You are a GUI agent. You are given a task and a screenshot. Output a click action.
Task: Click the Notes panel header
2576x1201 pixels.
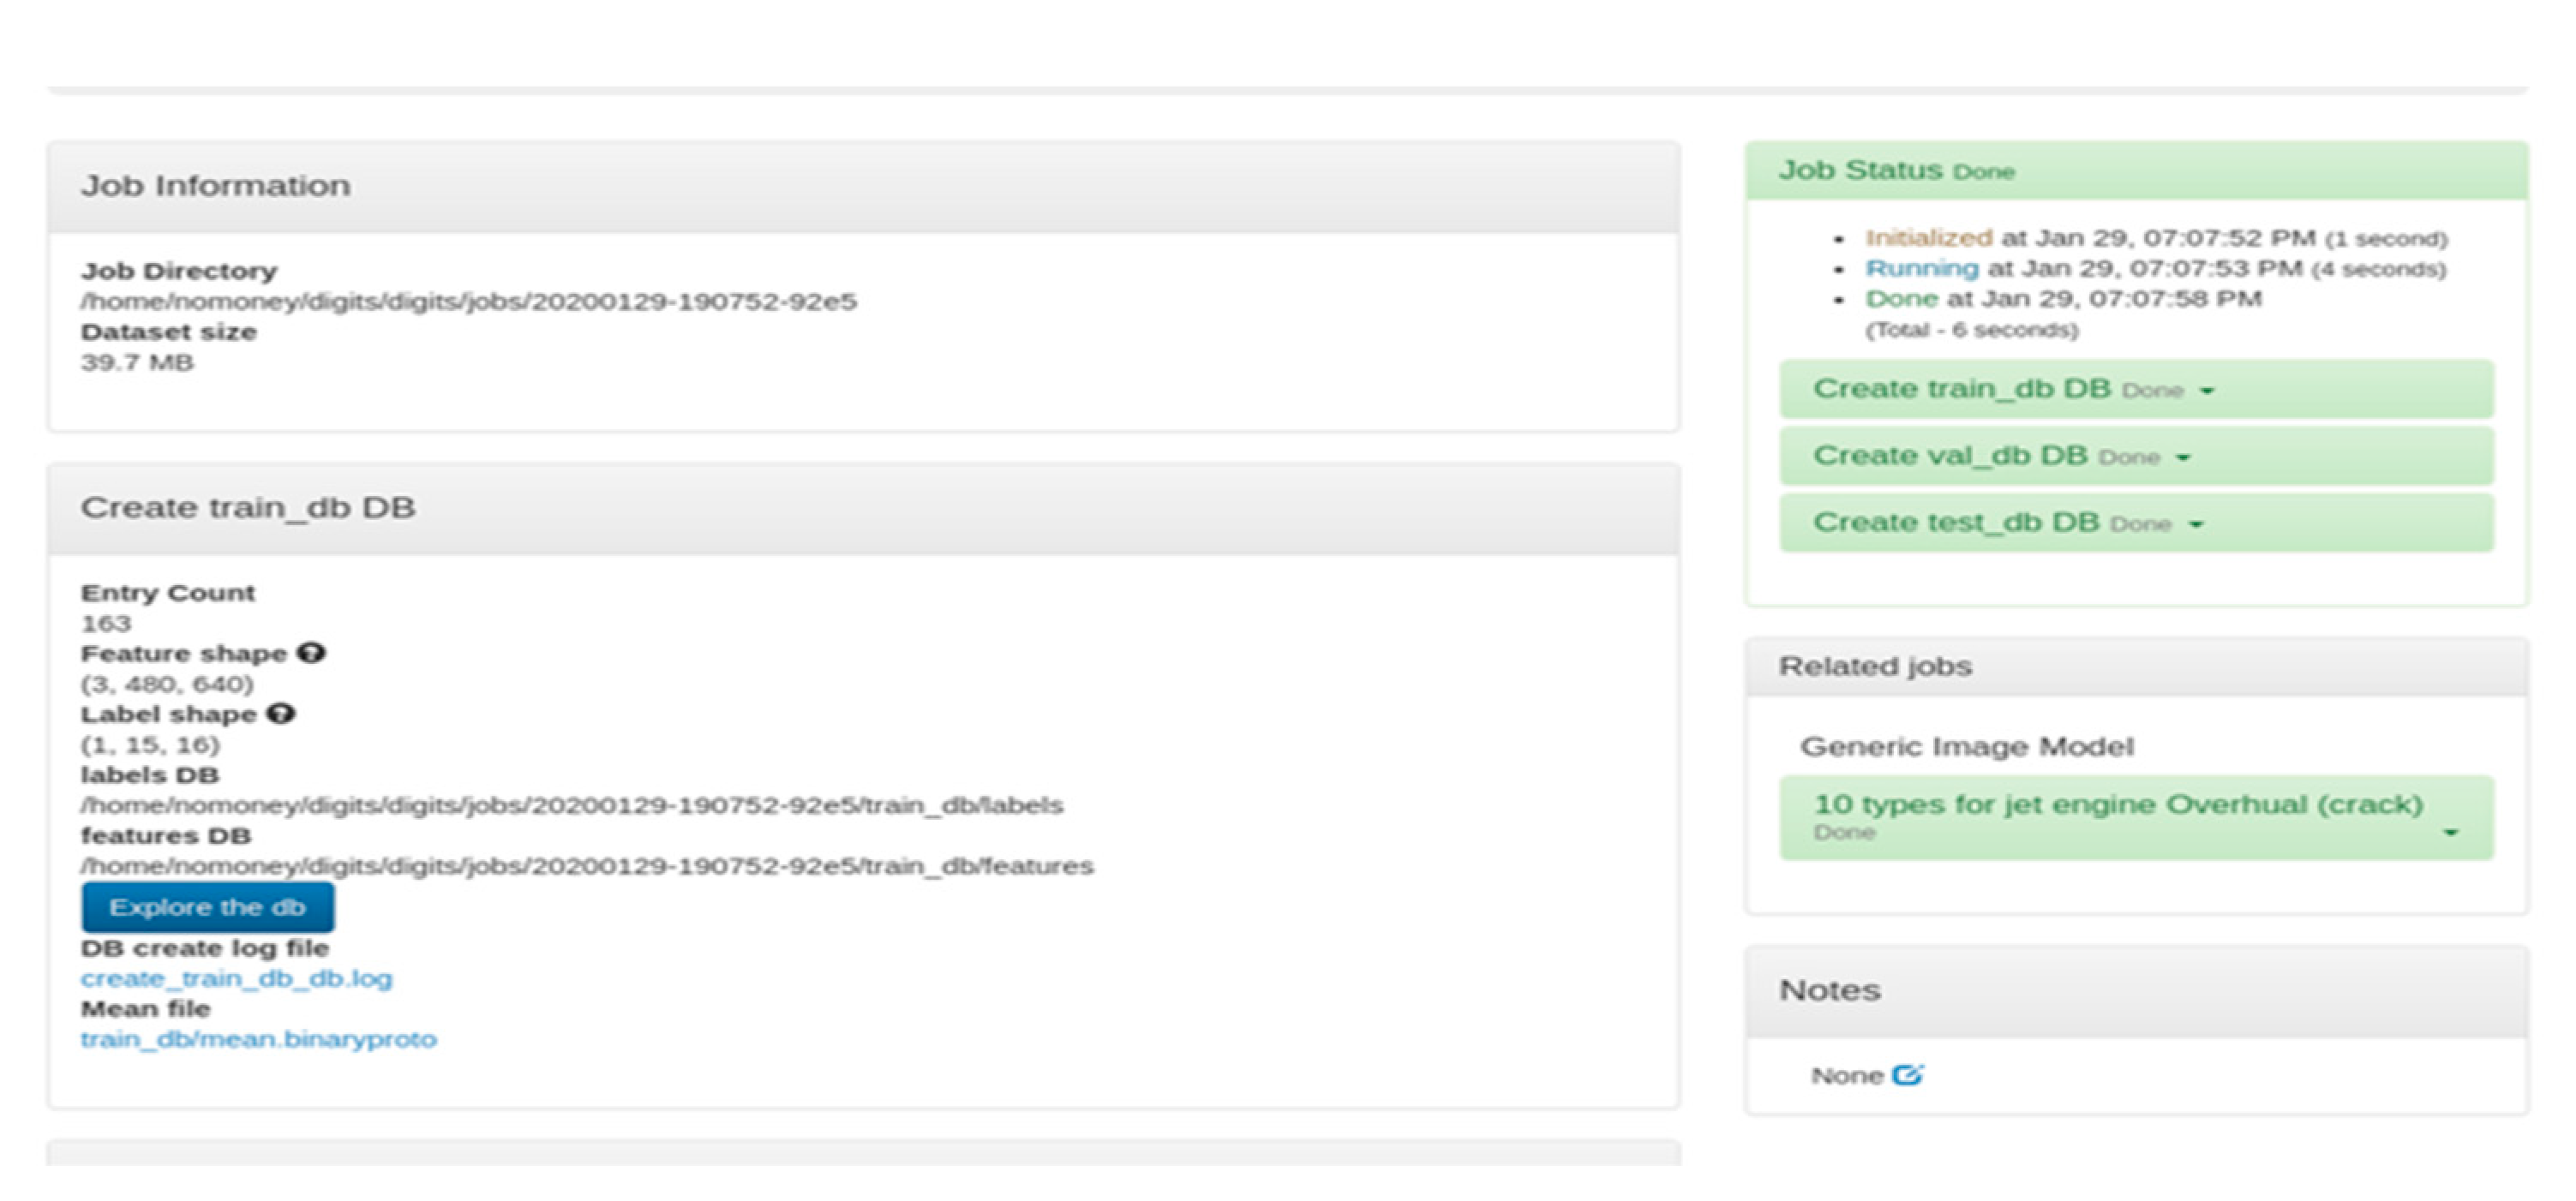(x=1829, y=990)
